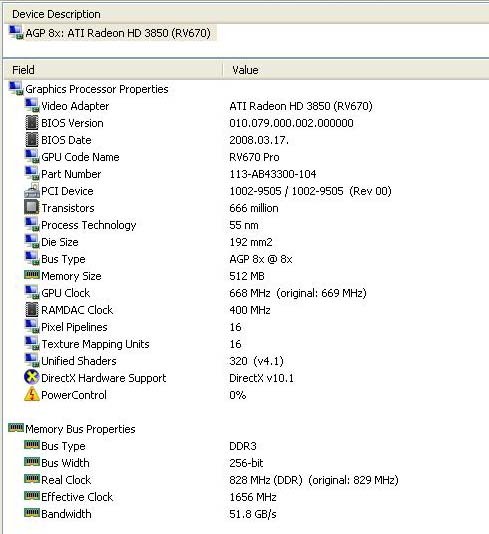Select the Graphics Processor Properties heading
Screen dimensions: 489x534
pyautogui.click(x=97, y=89)
